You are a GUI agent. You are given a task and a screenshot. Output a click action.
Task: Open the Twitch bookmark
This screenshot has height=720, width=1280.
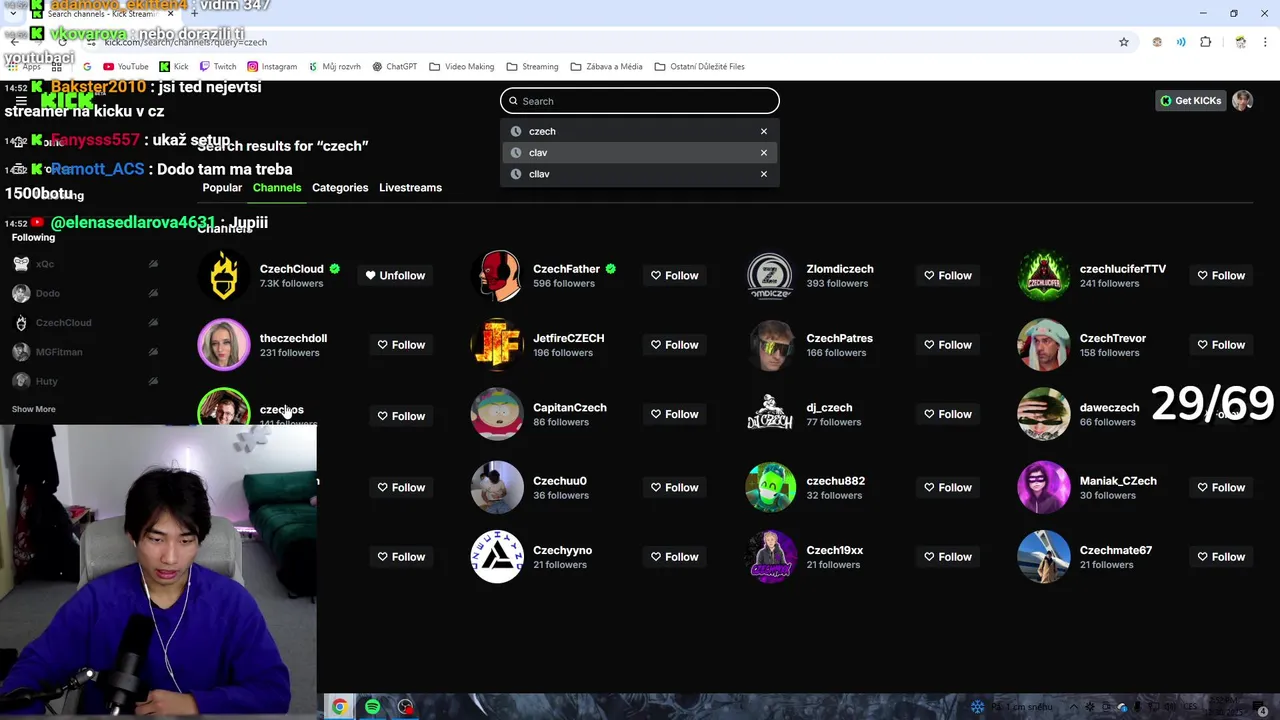(218, 67)
